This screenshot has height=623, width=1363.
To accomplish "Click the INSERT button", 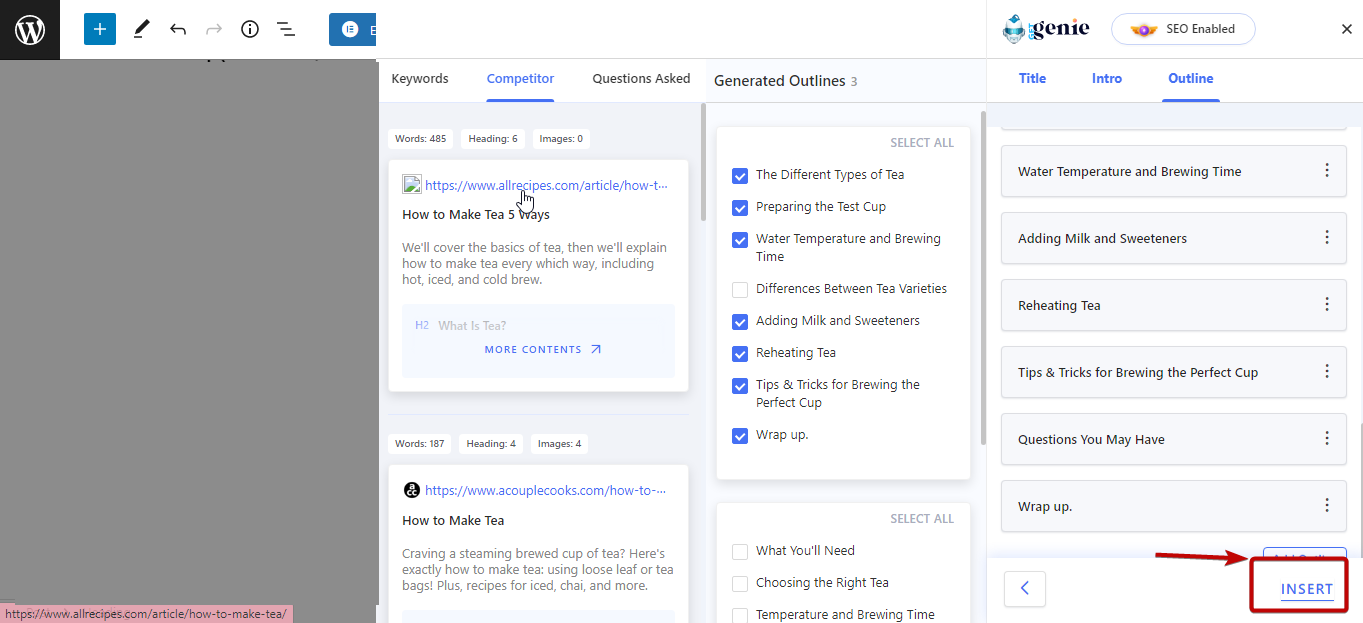I will (x=1306, y=589).
